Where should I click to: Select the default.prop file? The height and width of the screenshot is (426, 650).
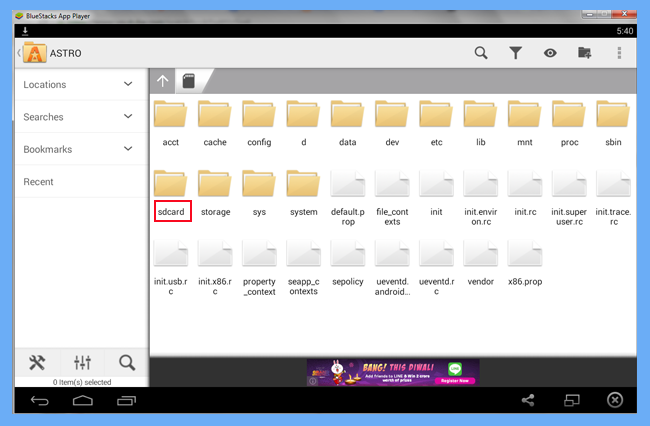(x=348, y=198)
